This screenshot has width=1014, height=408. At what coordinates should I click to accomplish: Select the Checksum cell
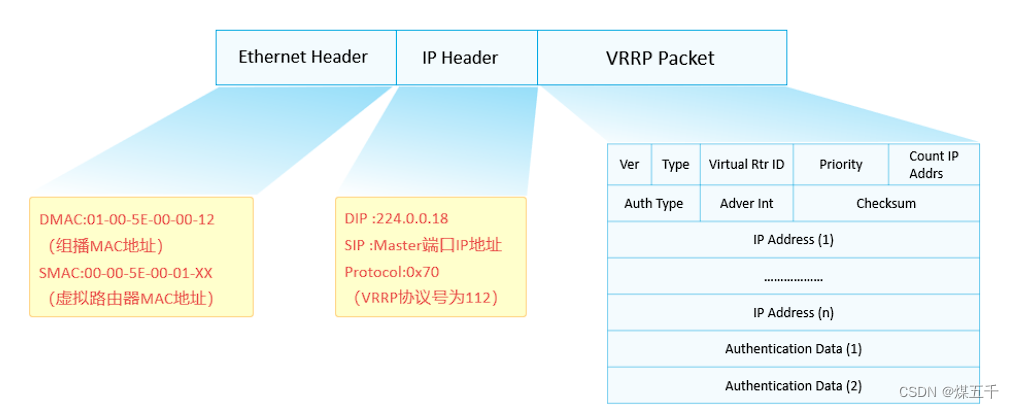tap(887, 203)
